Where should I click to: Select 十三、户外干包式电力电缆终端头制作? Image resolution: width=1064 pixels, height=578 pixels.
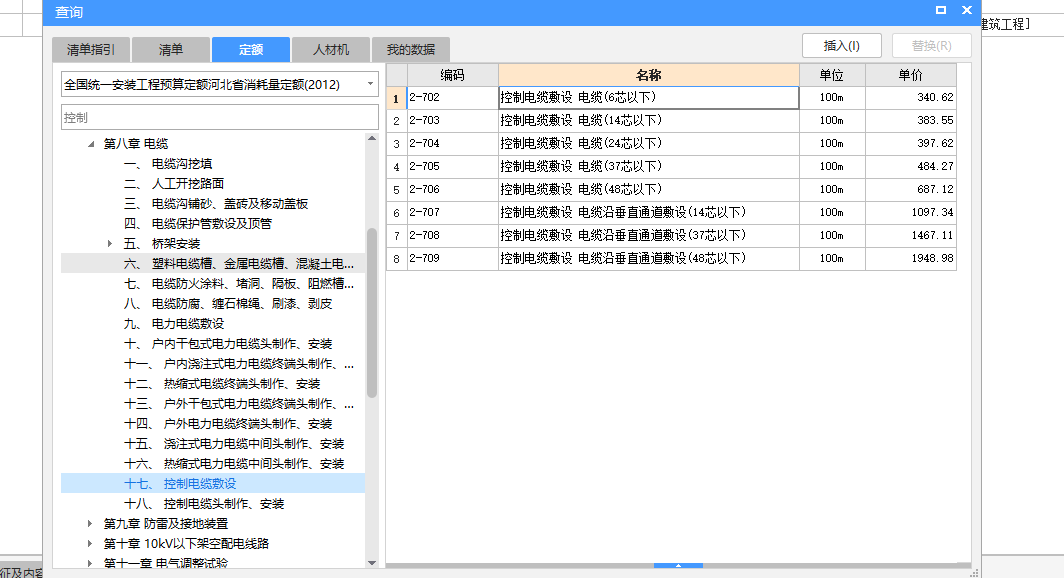(x=239, y=404)
